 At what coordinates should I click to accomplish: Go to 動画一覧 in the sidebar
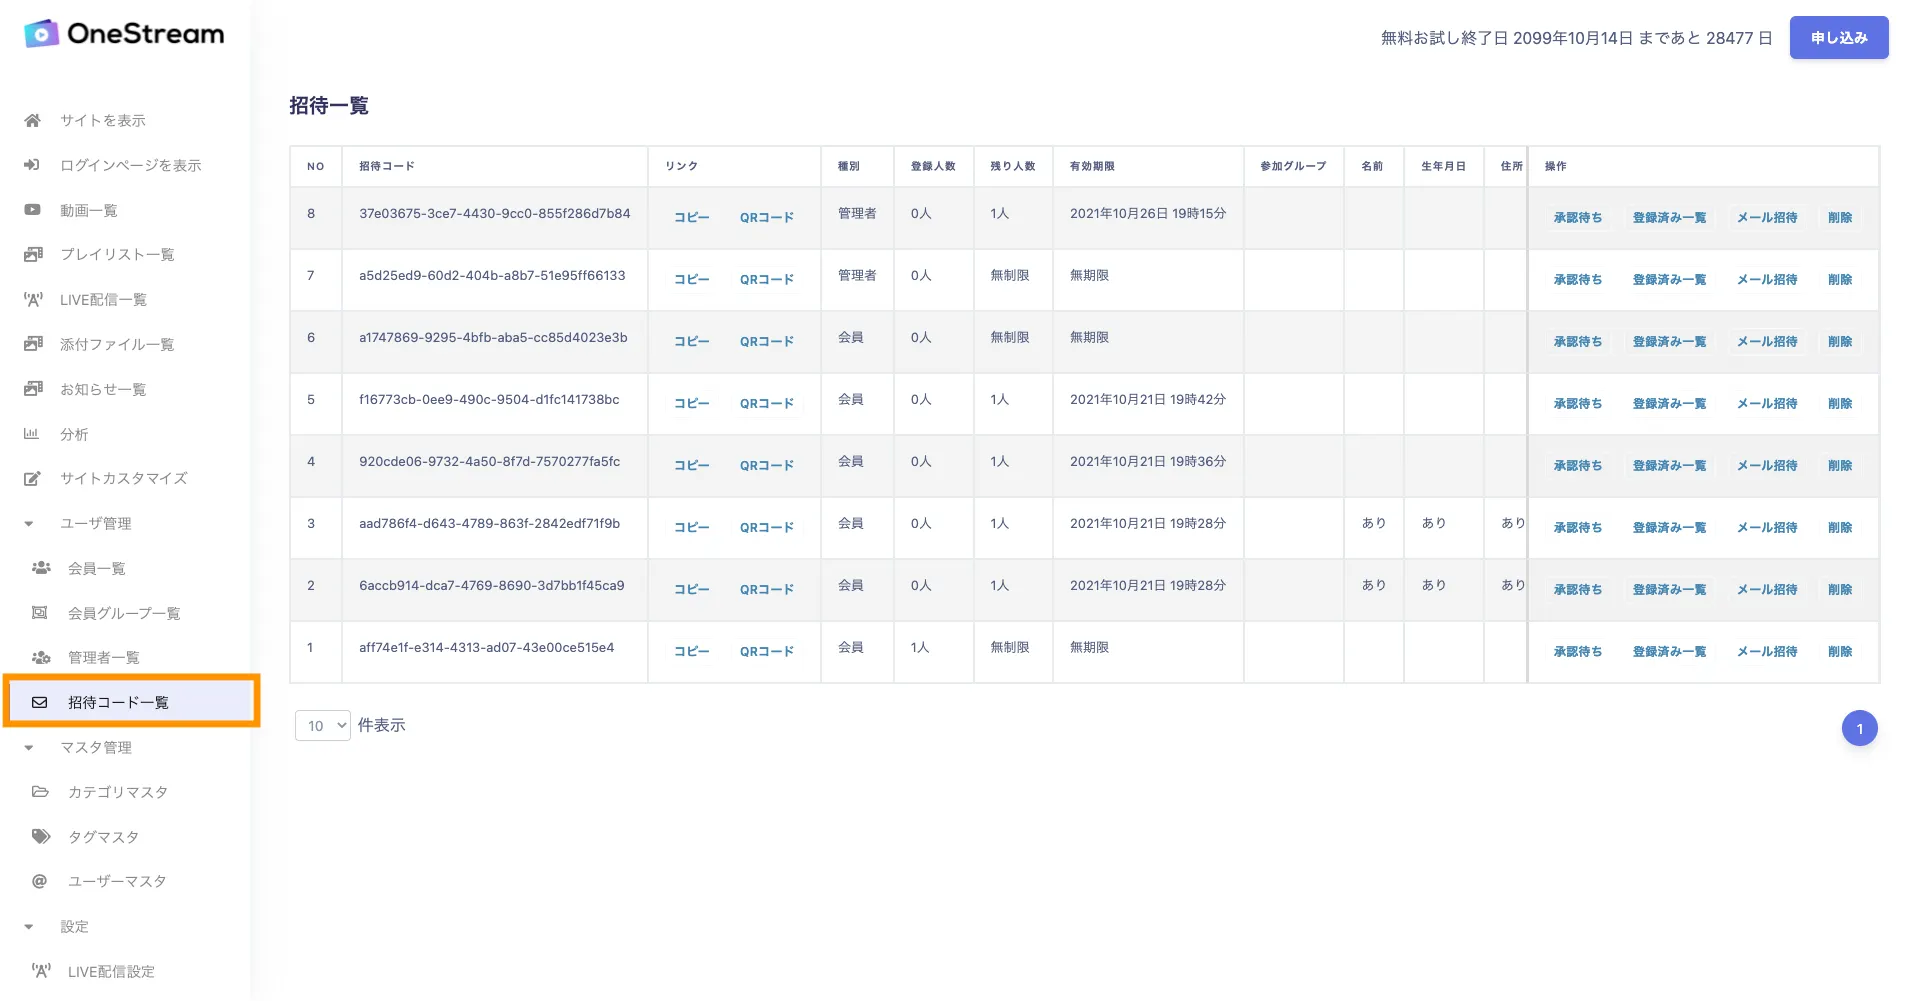click(x=89, y=210)
